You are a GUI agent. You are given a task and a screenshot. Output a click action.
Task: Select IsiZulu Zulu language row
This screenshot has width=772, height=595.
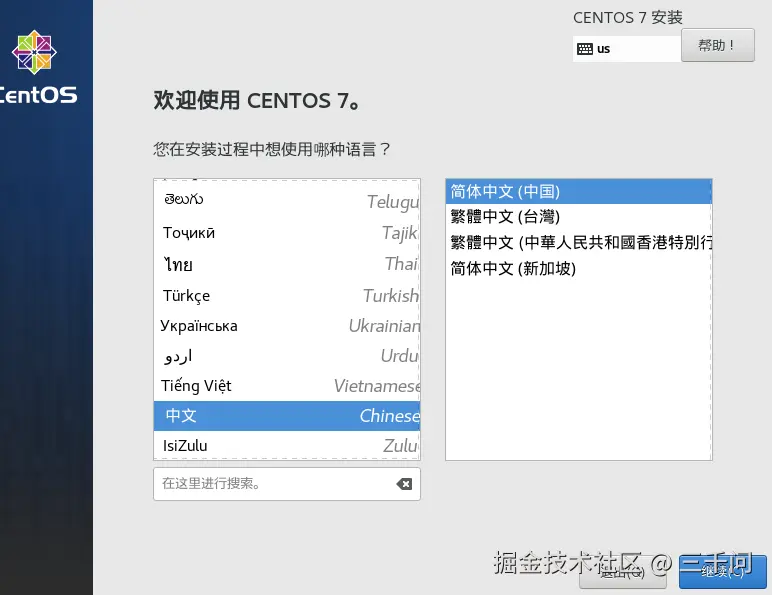click(287, 445)
